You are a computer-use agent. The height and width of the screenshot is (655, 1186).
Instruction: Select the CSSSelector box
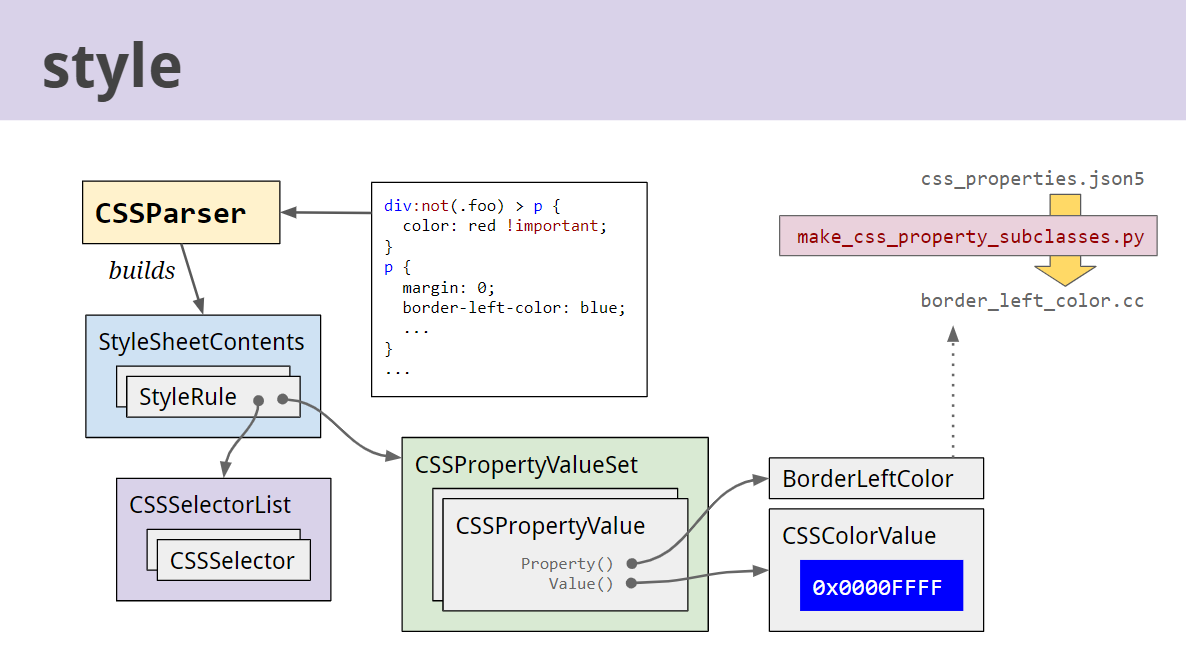234,560
